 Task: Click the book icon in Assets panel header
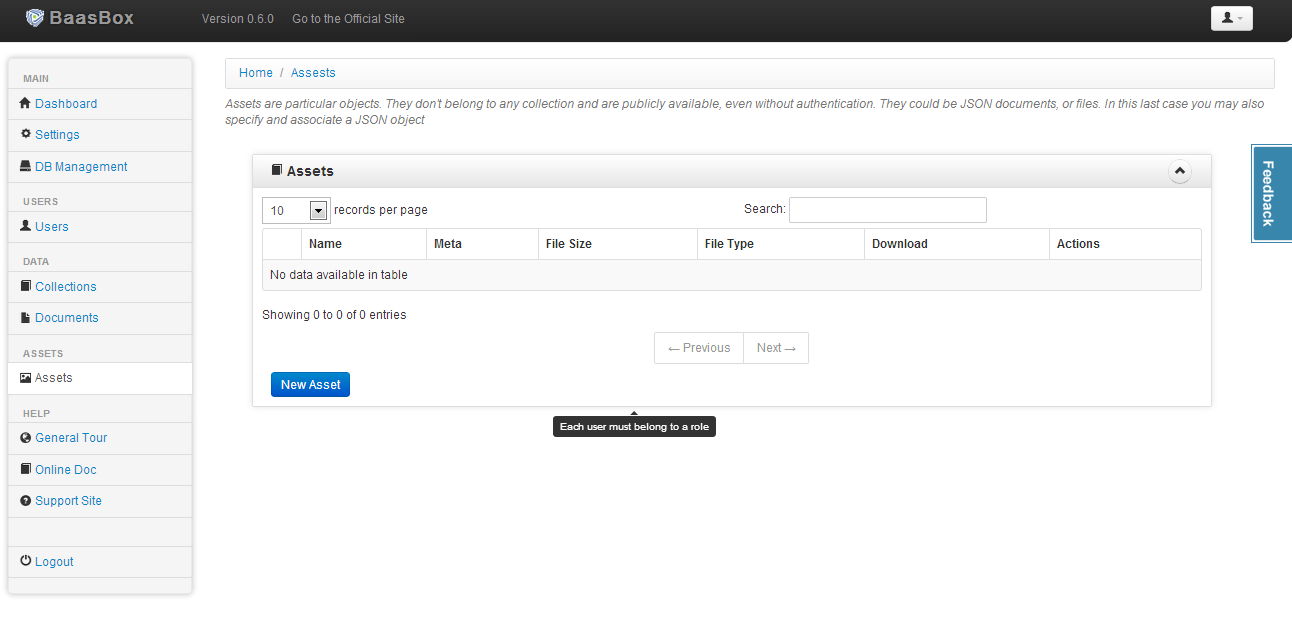tap(277, 170)
